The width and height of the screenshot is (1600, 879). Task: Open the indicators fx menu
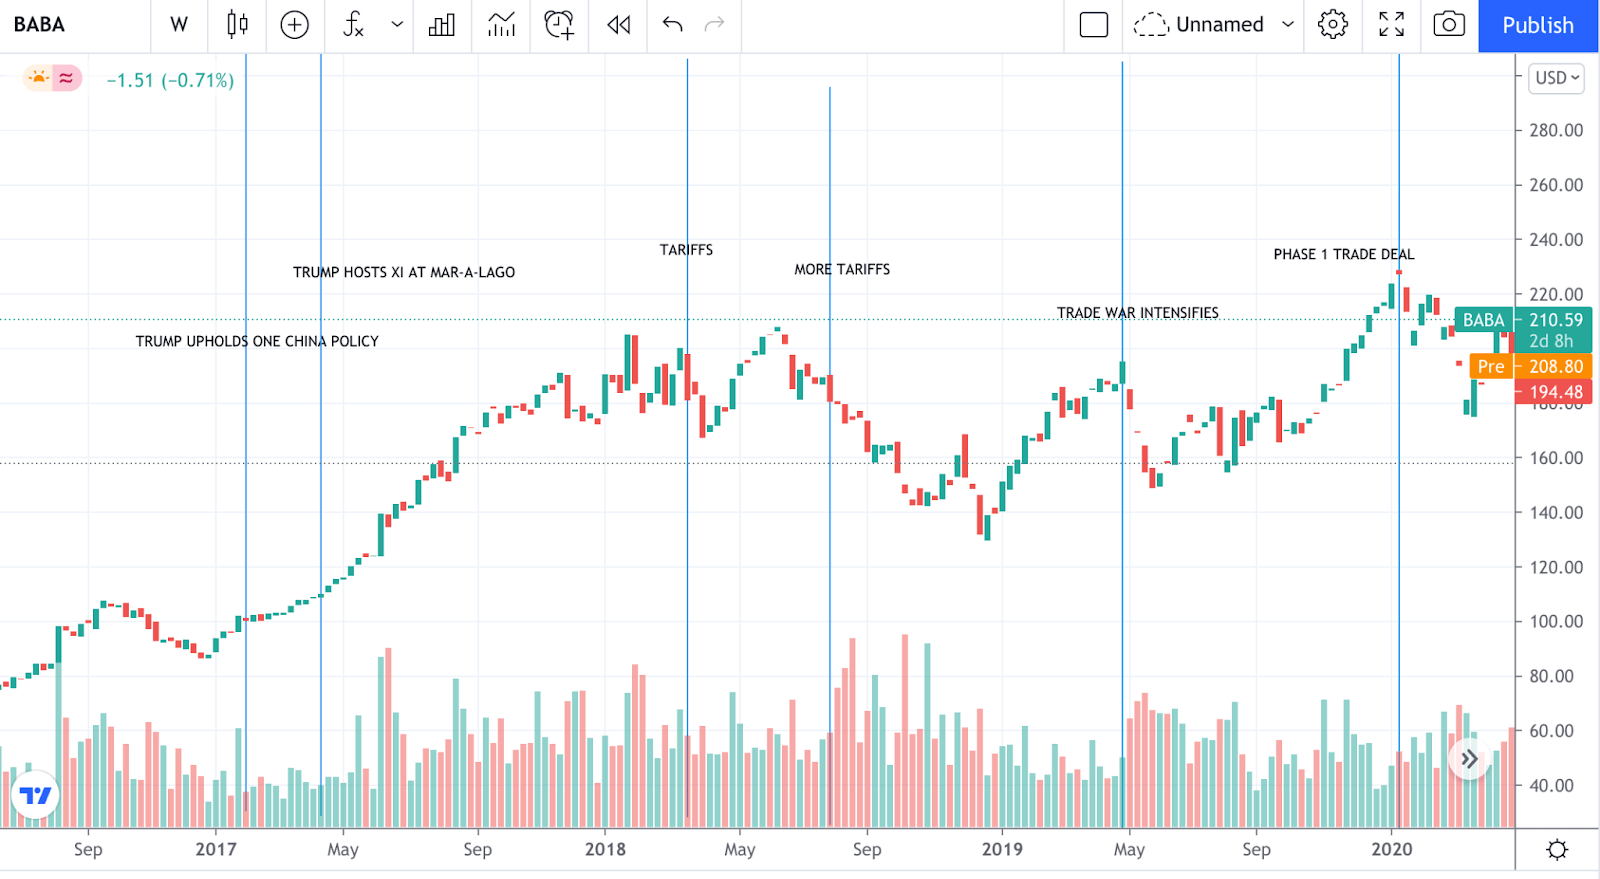[353, 25]
